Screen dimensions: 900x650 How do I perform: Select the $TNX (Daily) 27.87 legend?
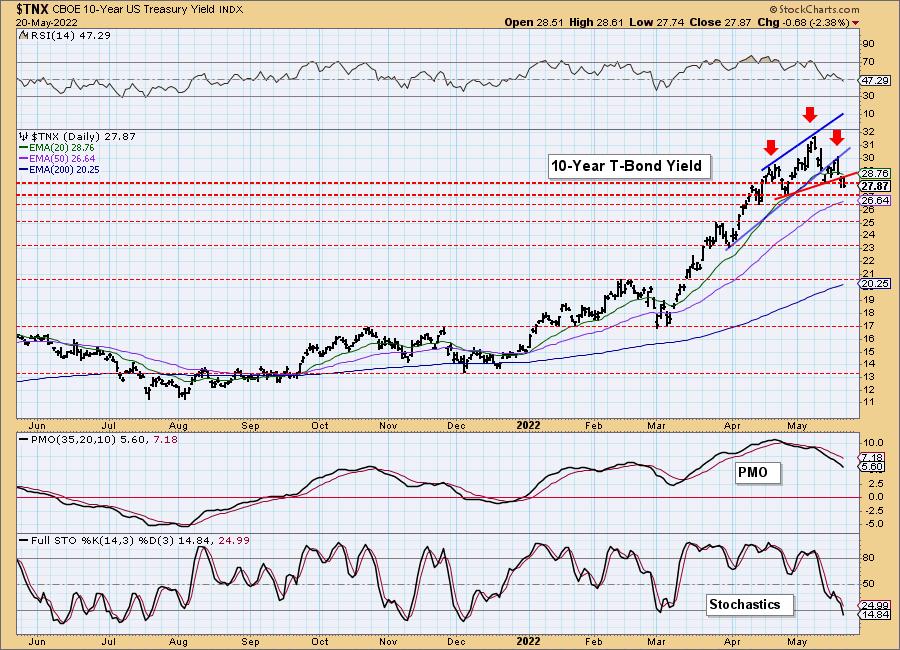(77, 136)
